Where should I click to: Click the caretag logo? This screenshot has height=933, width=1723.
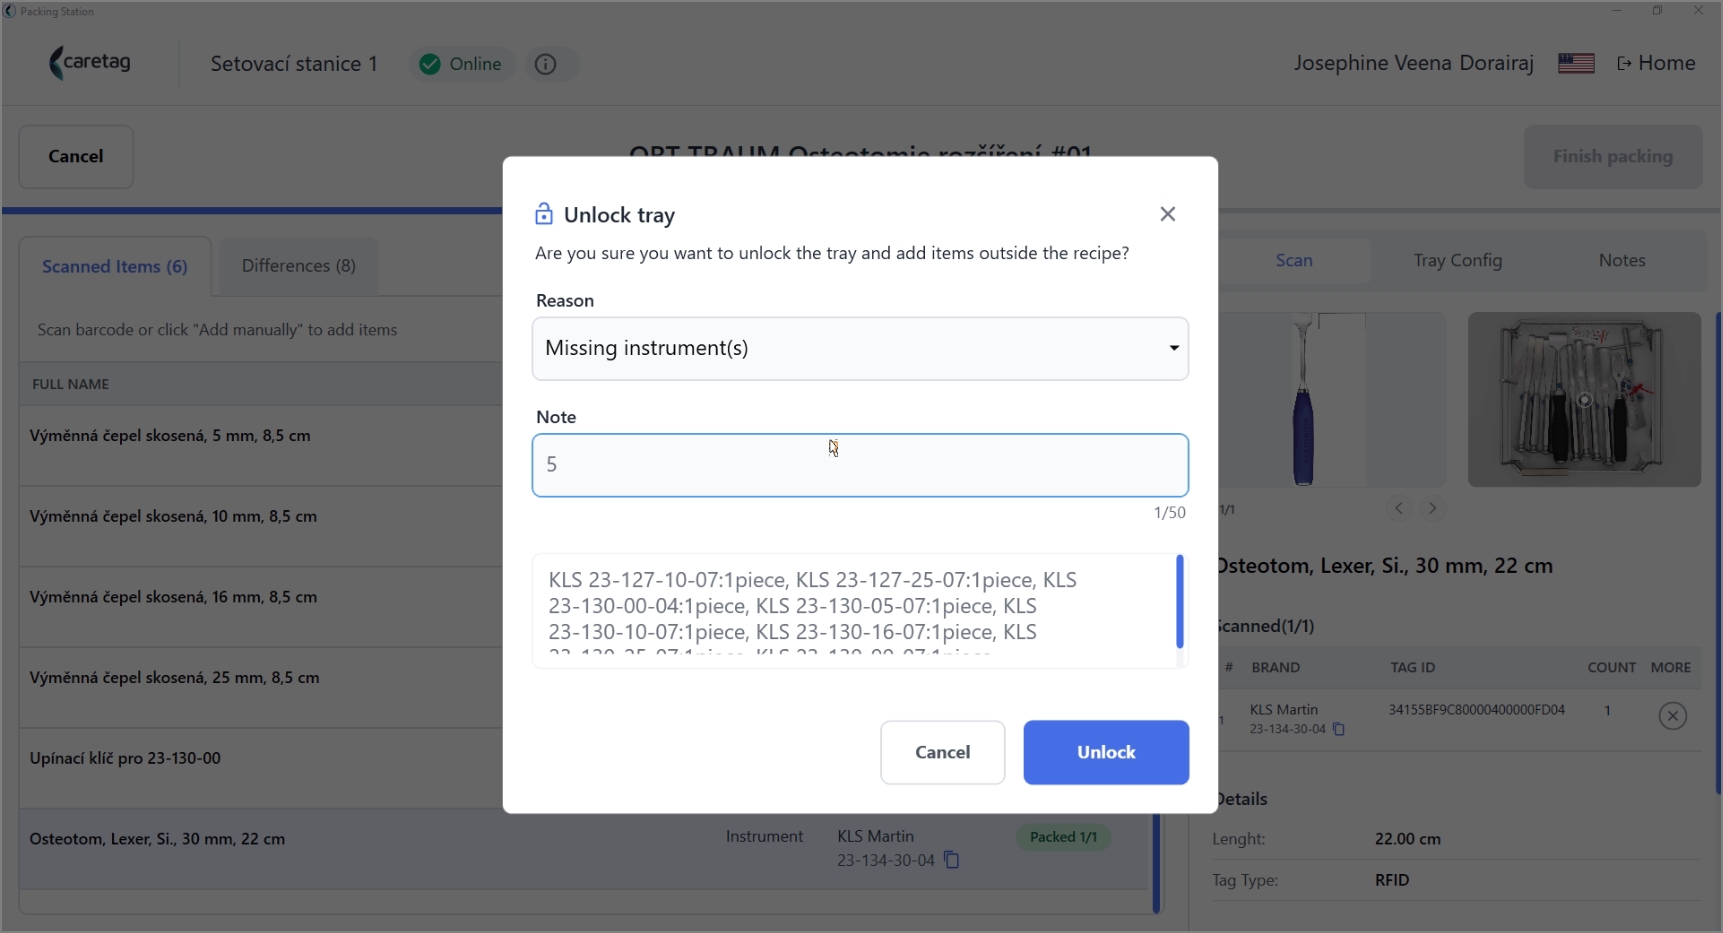point(90,63)
